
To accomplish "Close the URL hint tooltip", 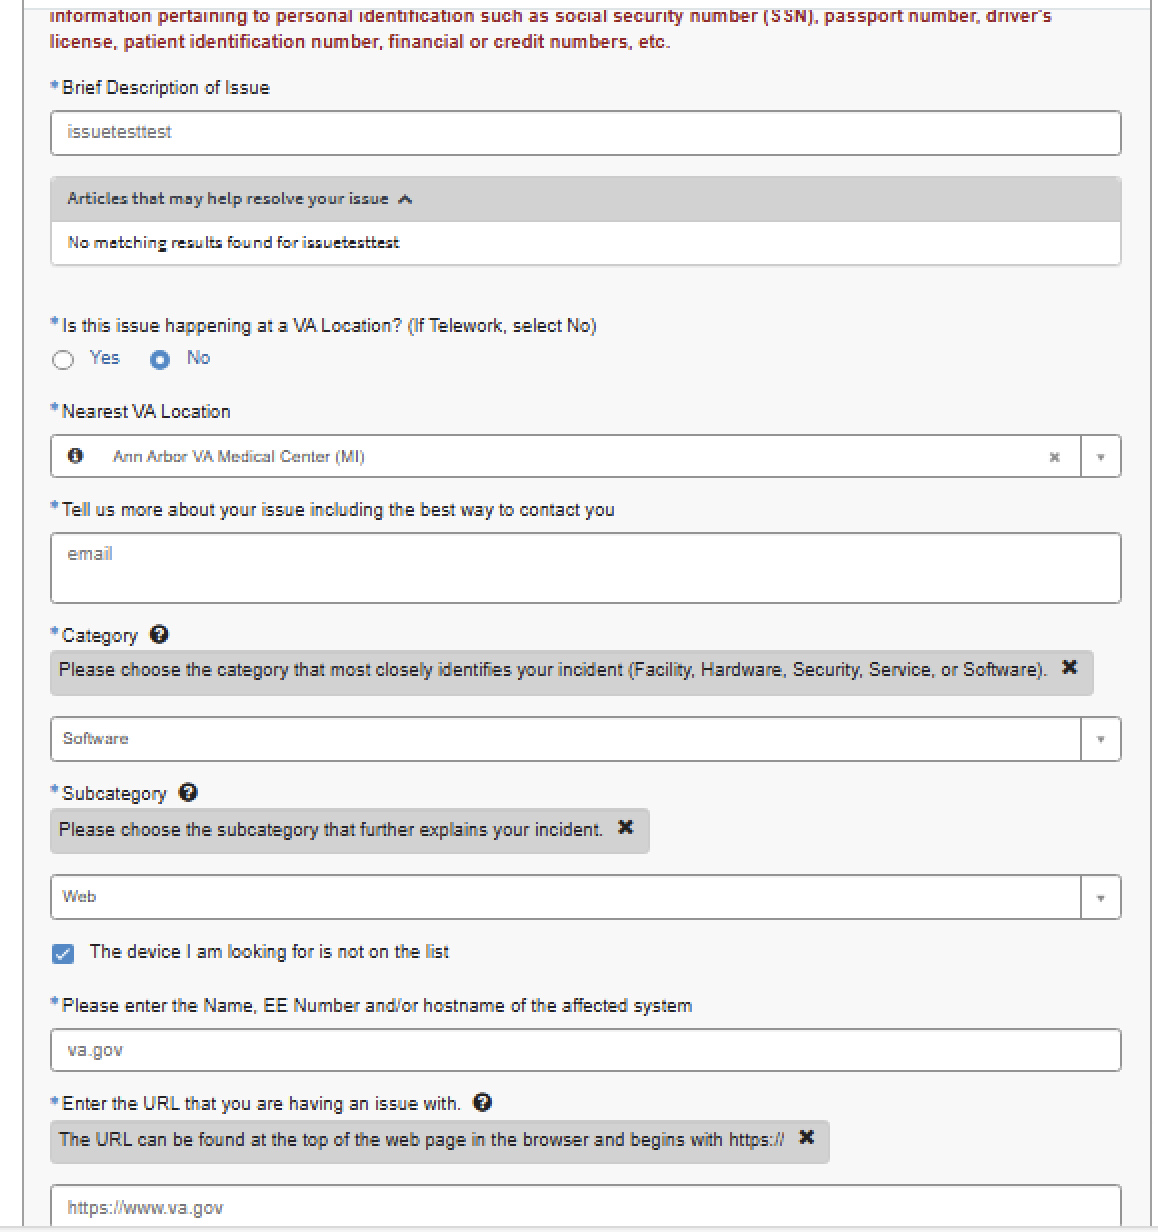I will point(807,1138).
